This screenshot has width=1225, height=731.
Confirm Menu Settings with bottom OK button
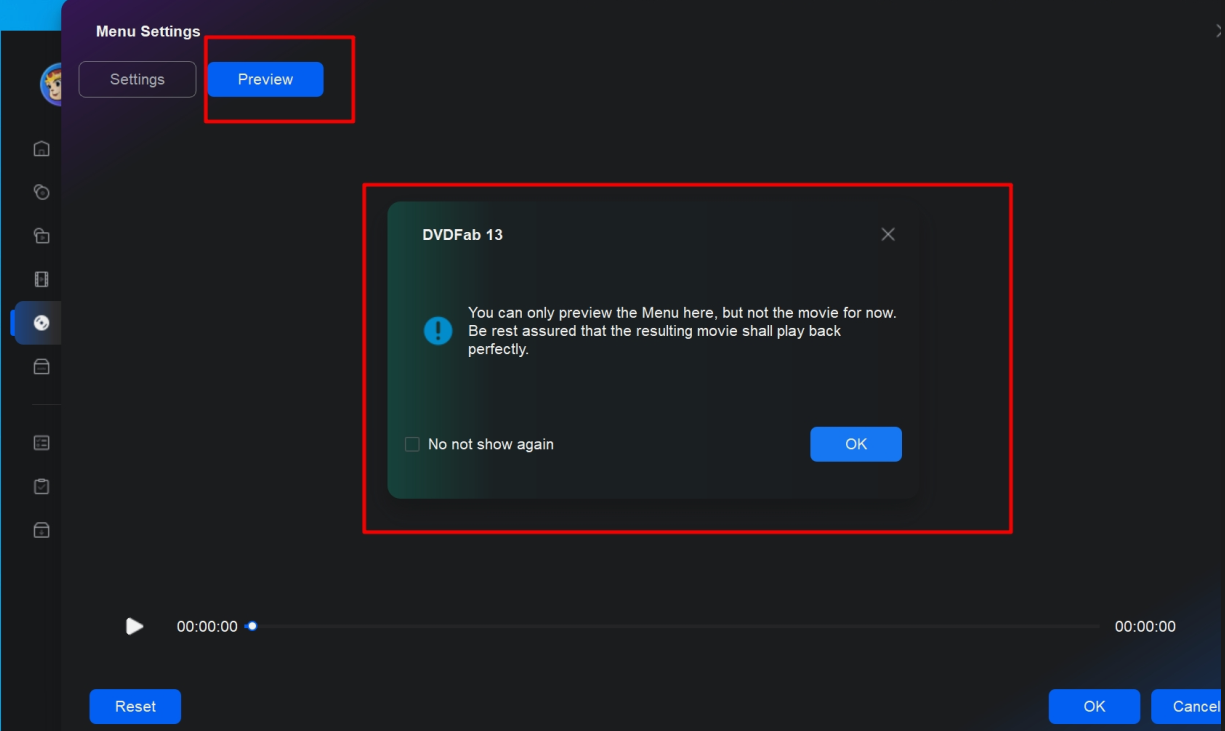pos(1094,706)
